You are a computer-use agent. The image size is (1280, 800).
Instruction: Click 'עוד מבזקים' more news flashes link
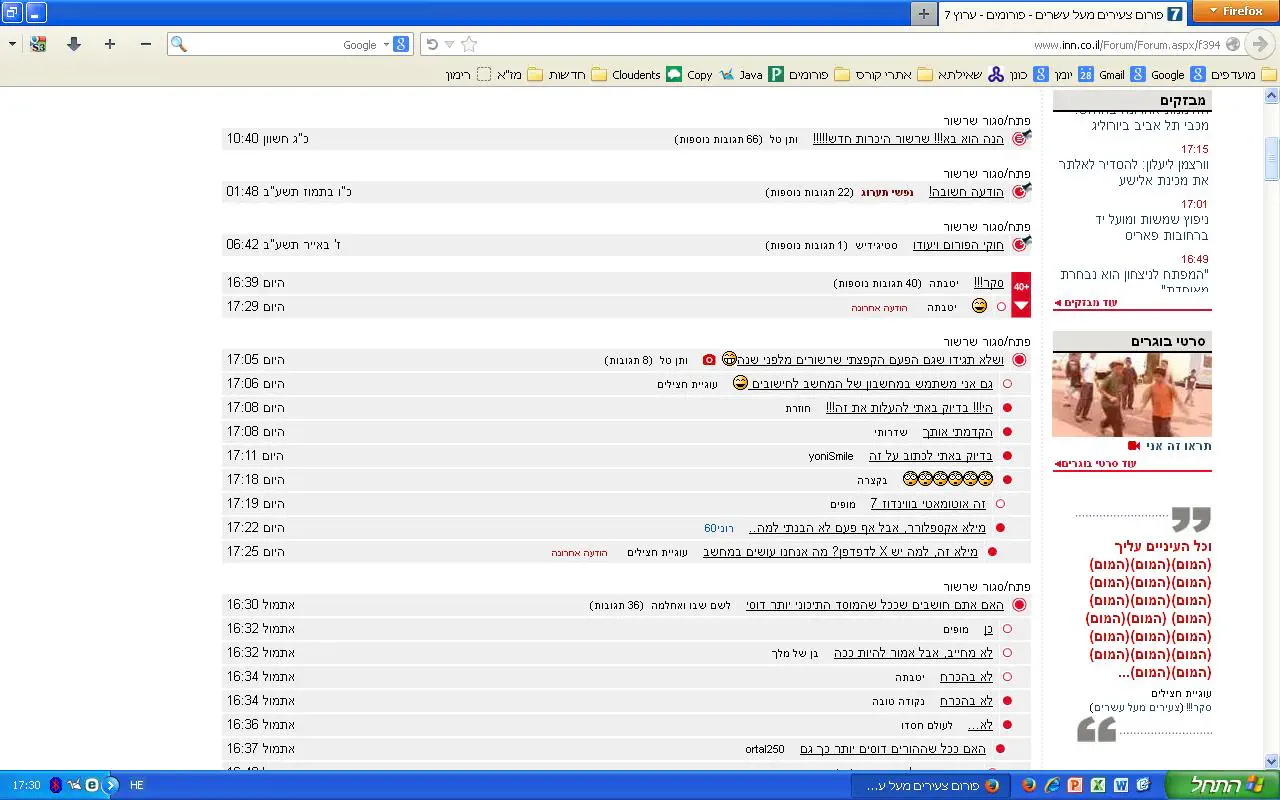click(1086, 302)
